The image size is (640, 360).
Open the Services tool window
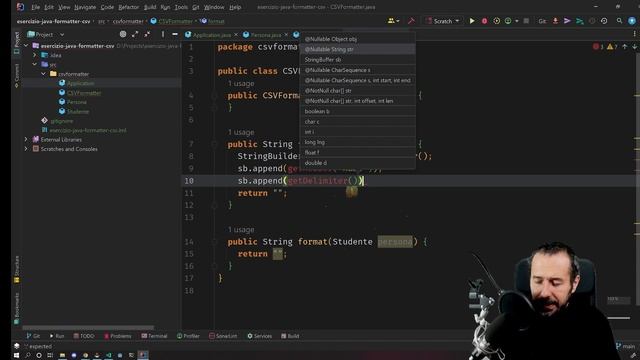pos(260,336)
